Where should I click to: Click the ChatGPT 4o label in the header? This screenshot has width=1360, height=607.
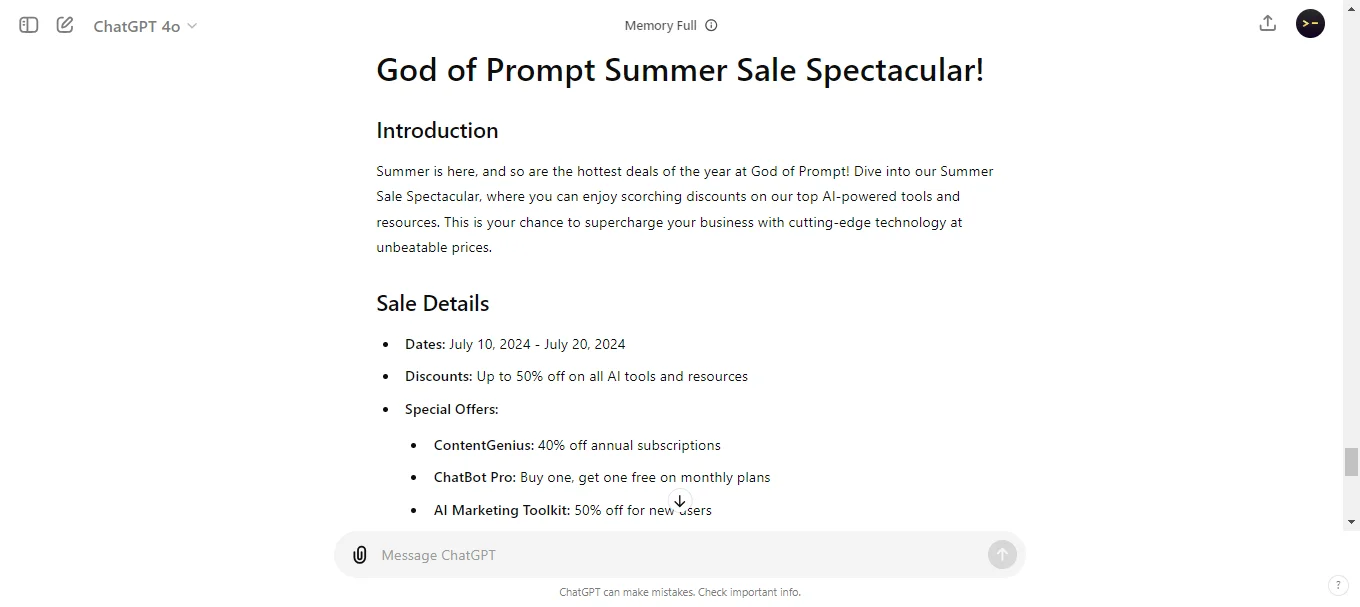(136, 26)
